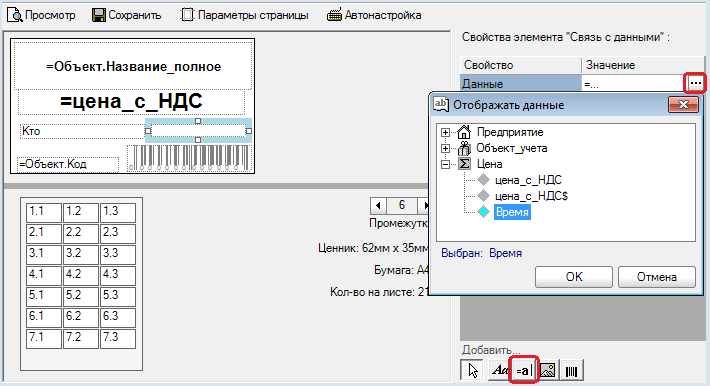710x386 pixels.
Task: Click the Данные value field
Action: point(633,84)
